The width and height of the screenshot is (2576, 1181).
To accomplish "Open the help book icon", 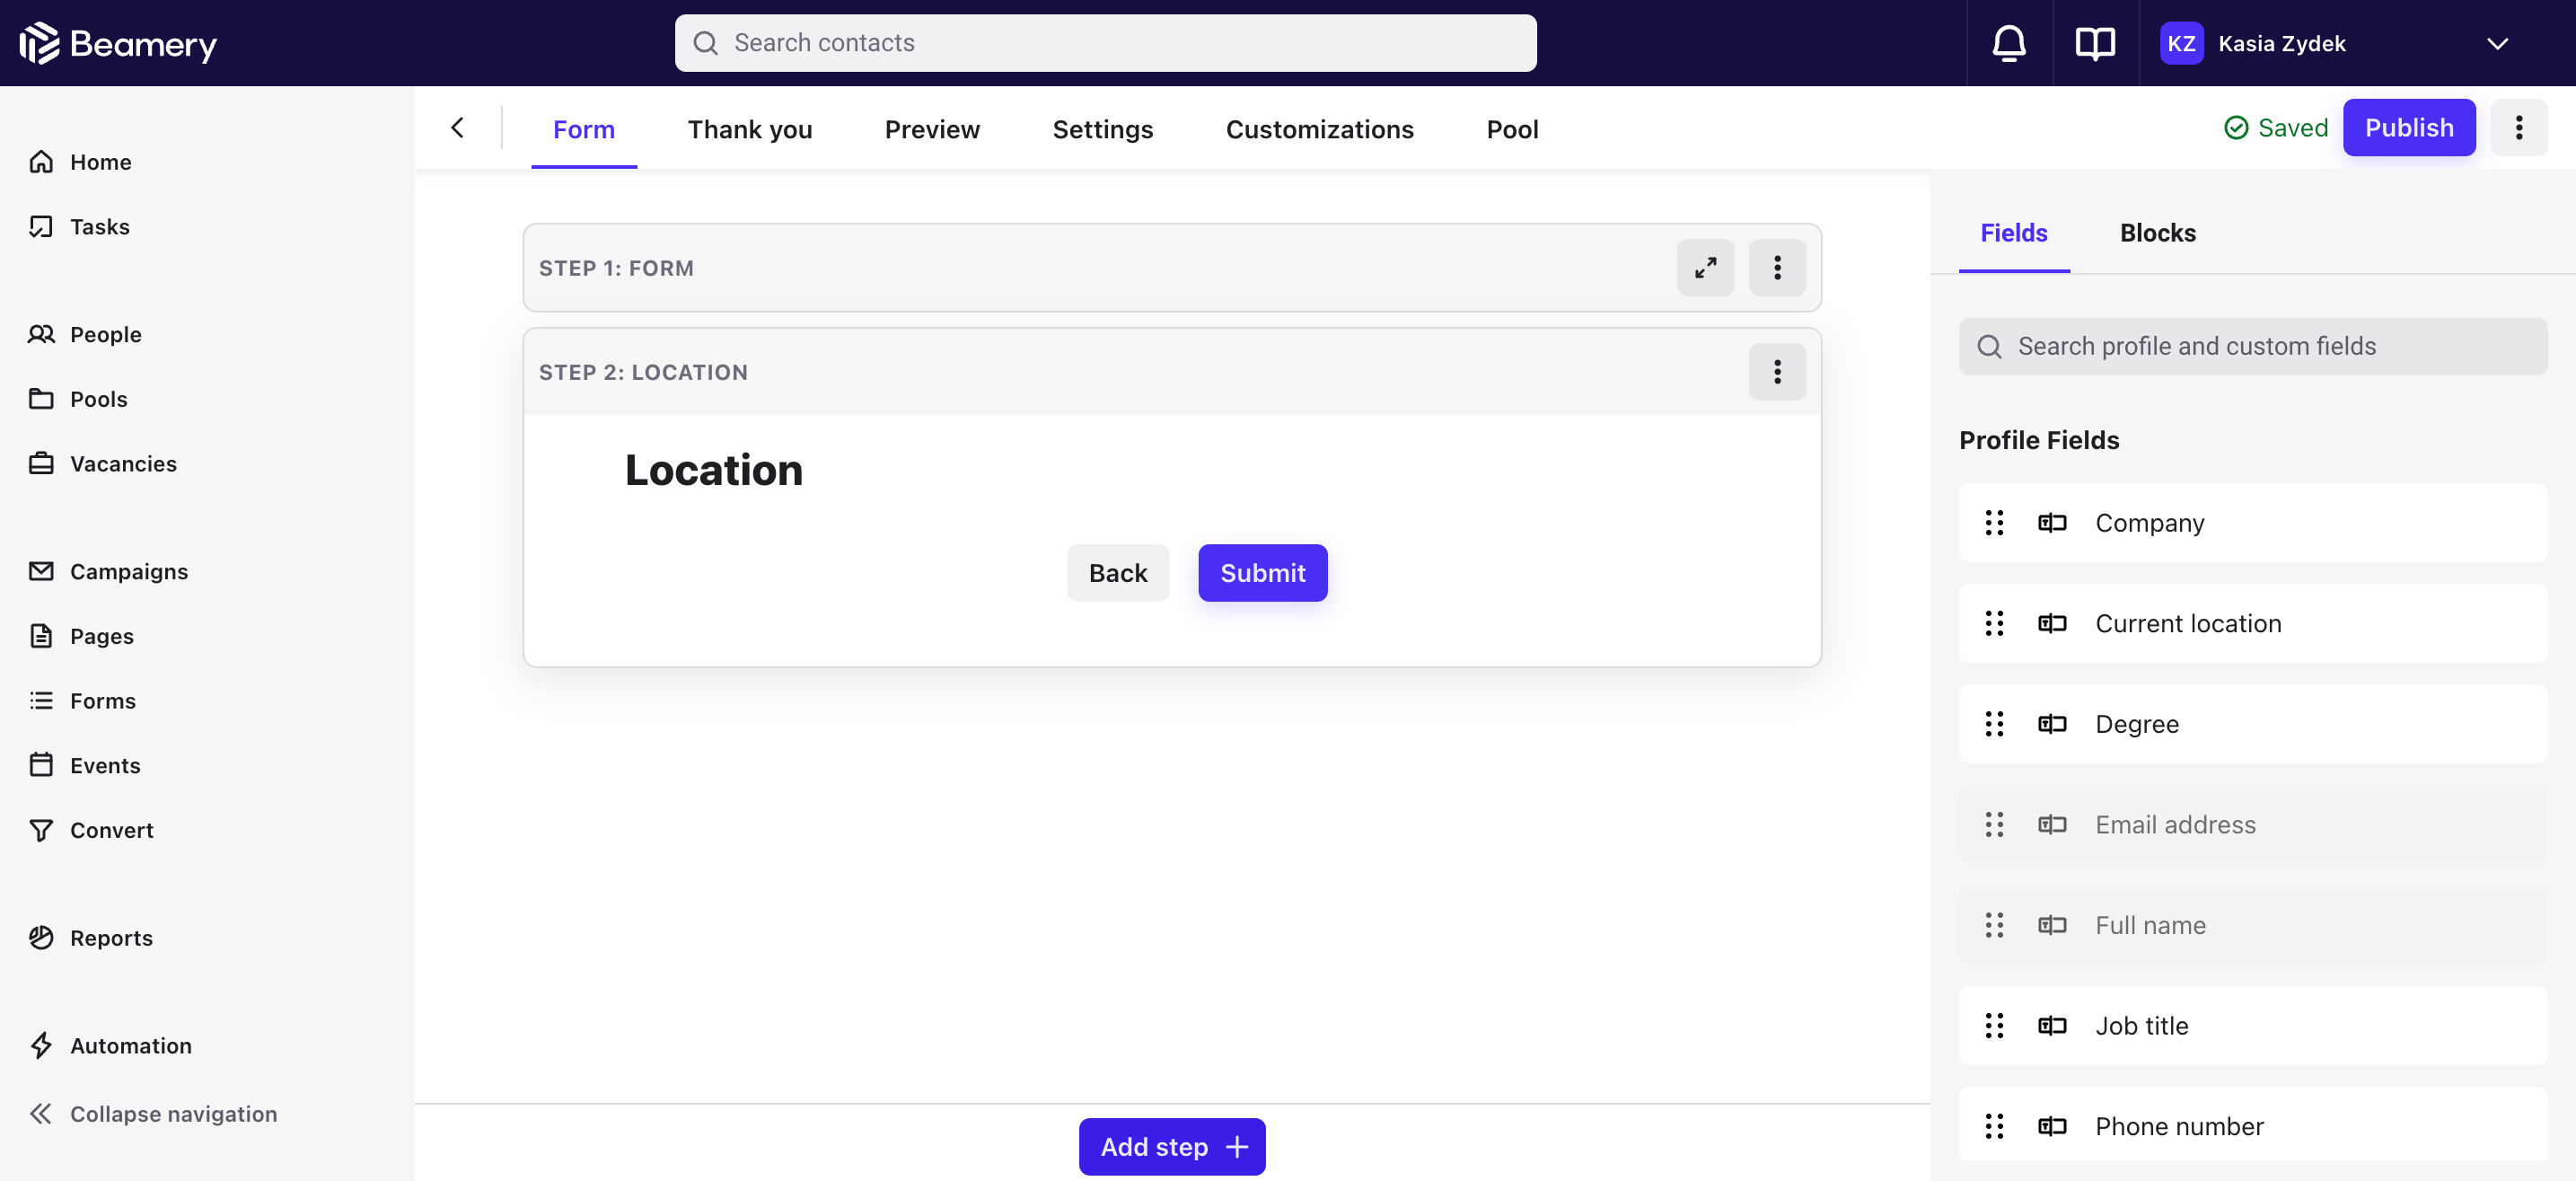I will (x=2095, y=43).
